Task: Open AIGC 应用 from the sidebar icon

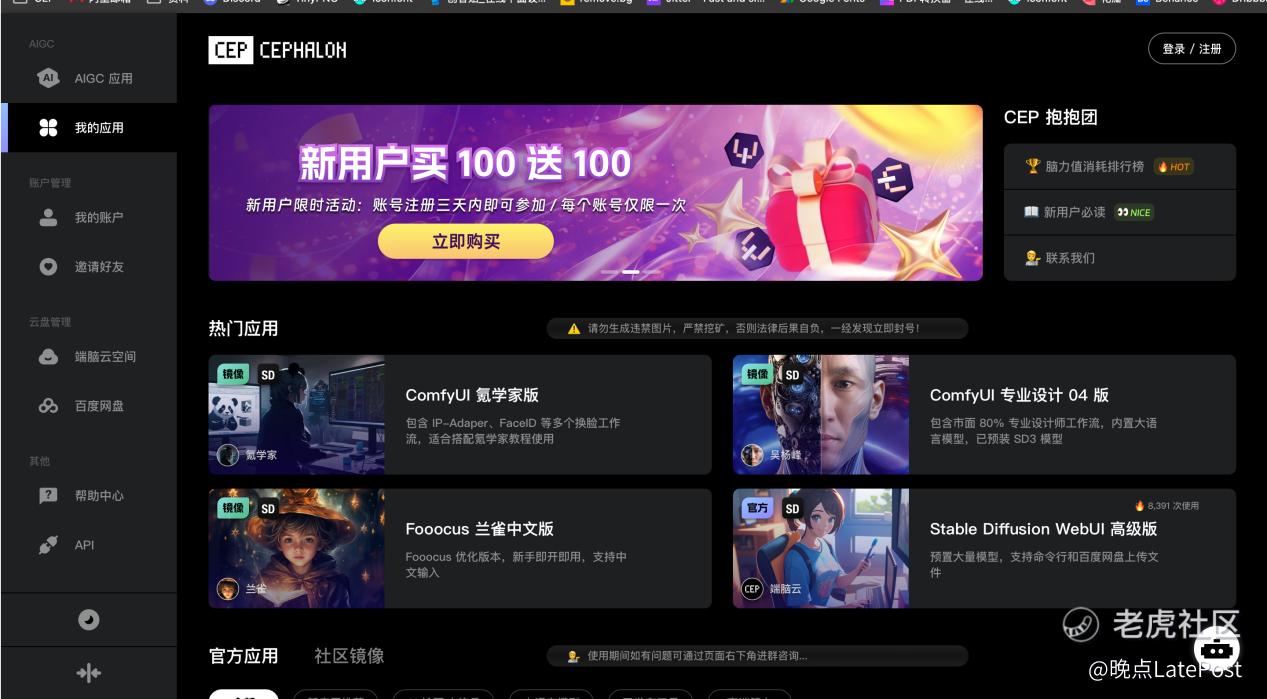Action: coord(48,78)
